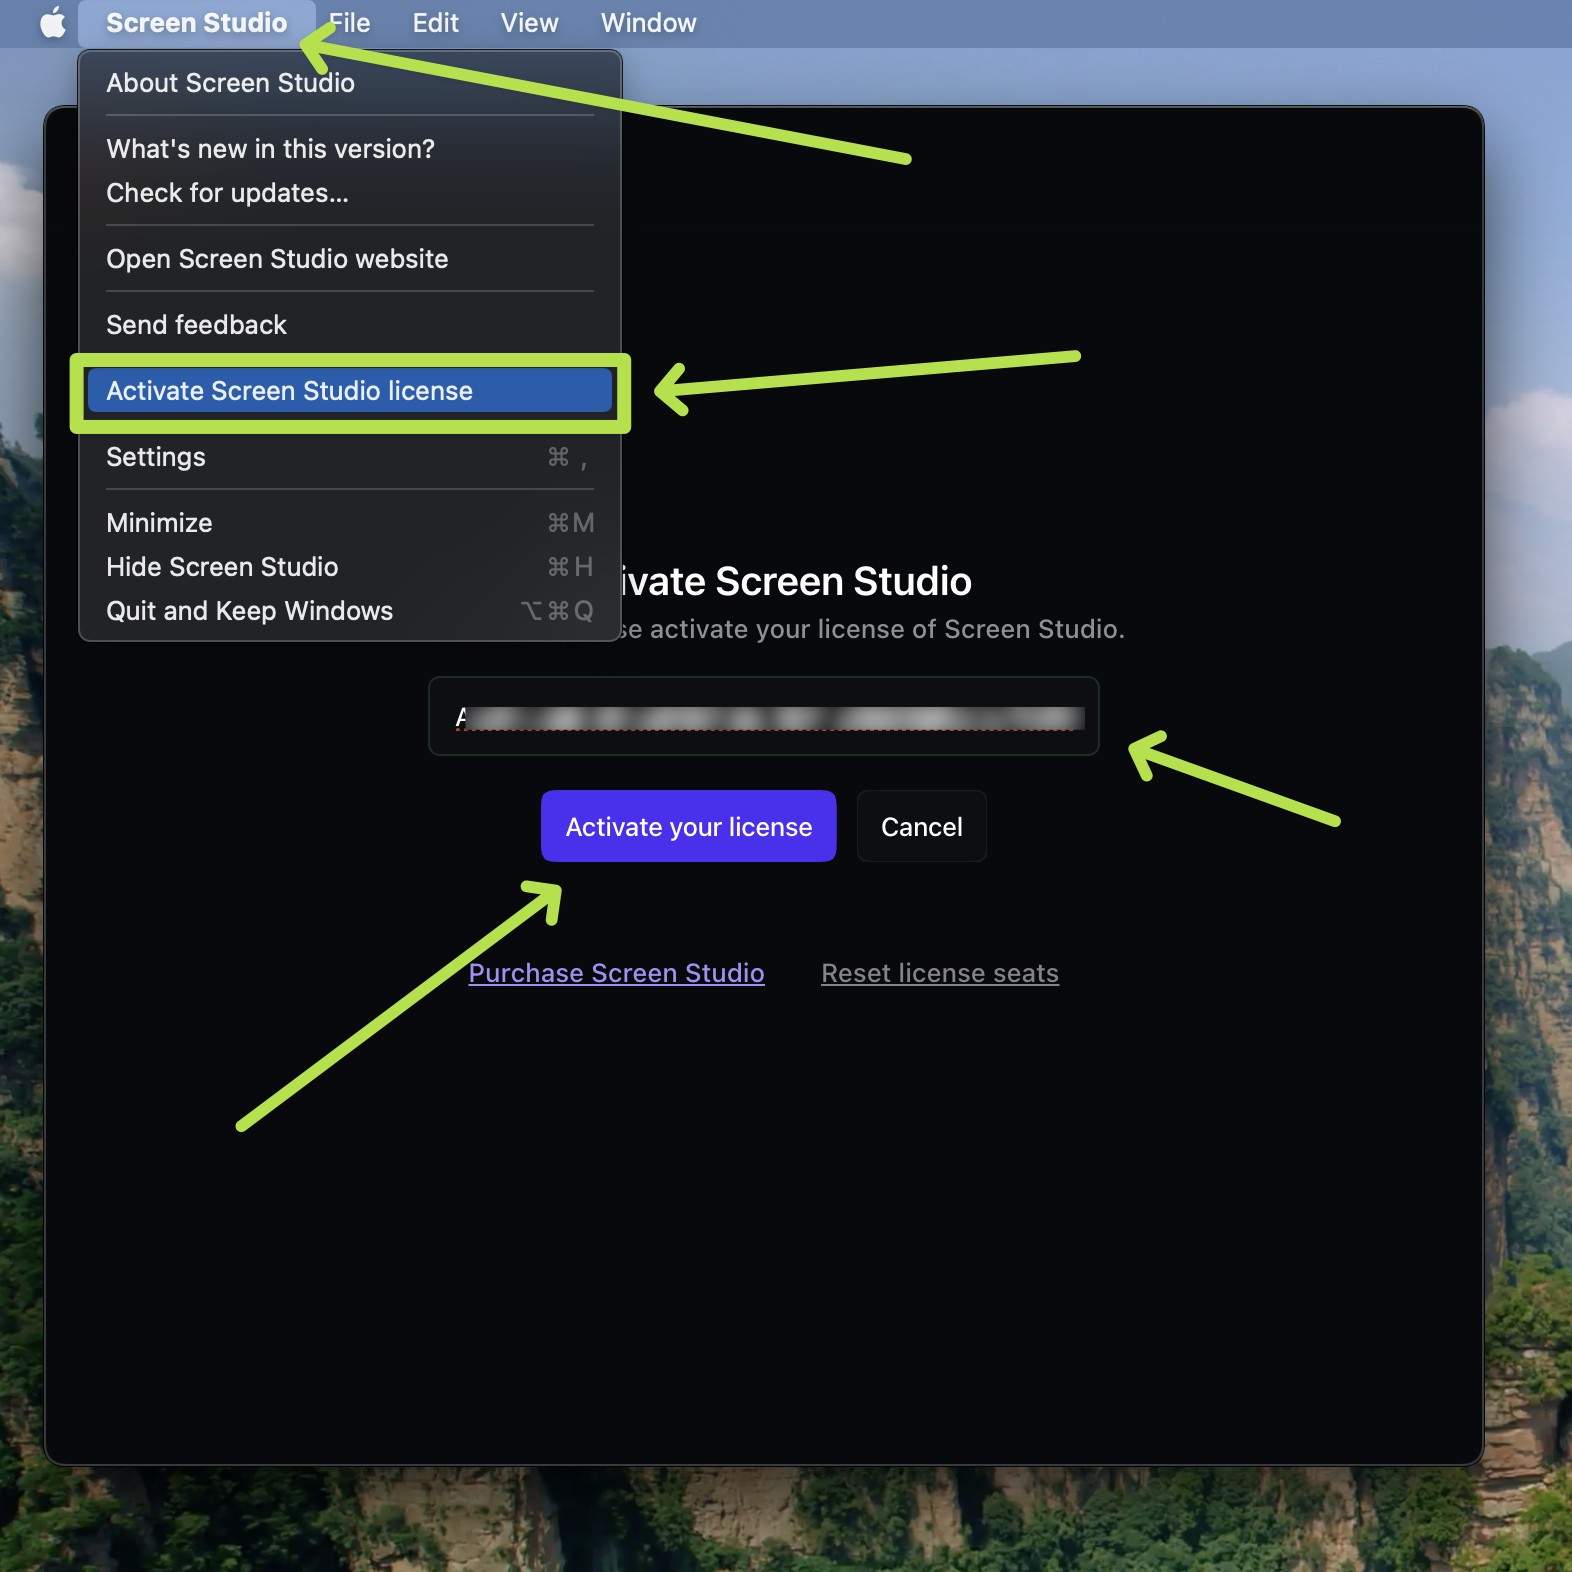The height and width of the screenshot is (1572, 1572).
Task: Select Send feedback from the menu
Action: (x=196, y=325)
